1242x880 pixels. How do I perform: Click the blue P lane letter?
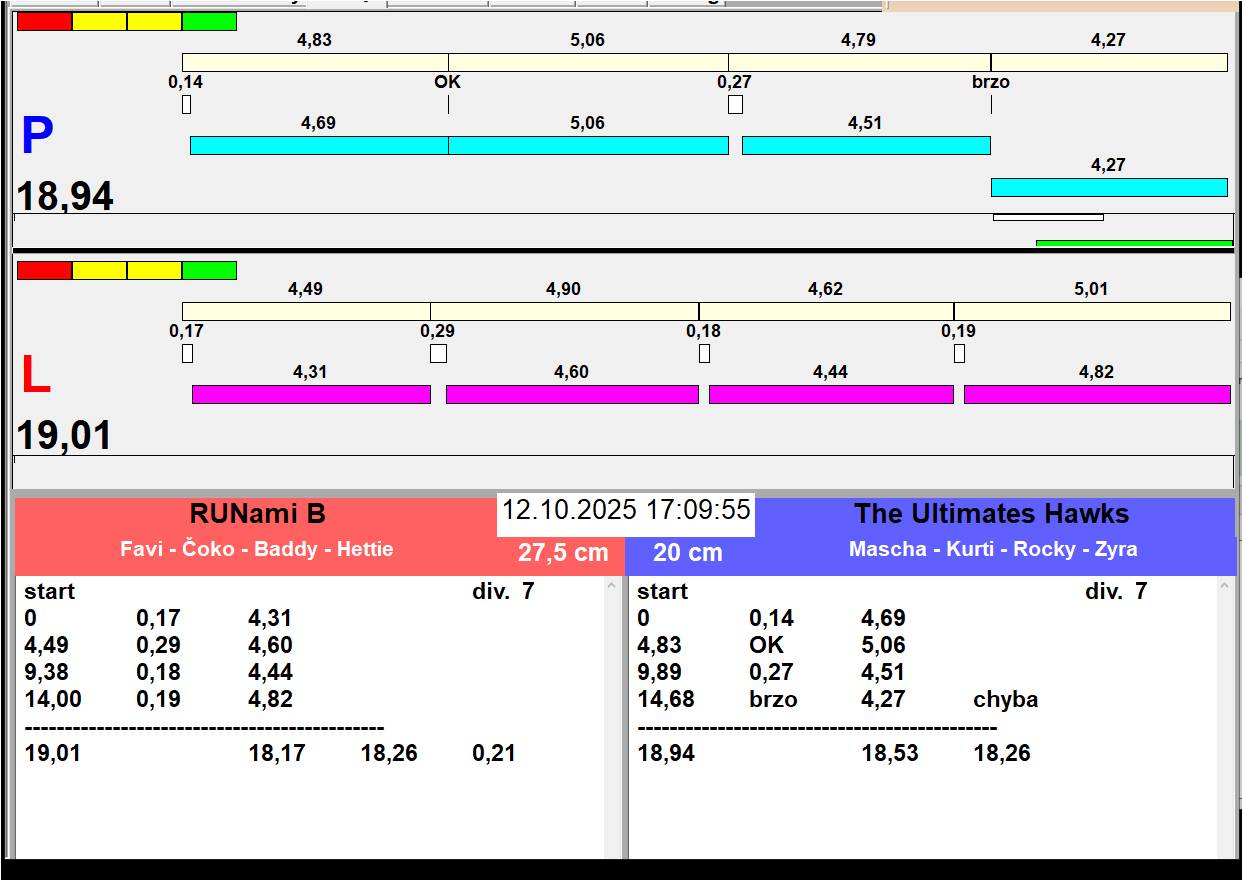coord(37,137)
